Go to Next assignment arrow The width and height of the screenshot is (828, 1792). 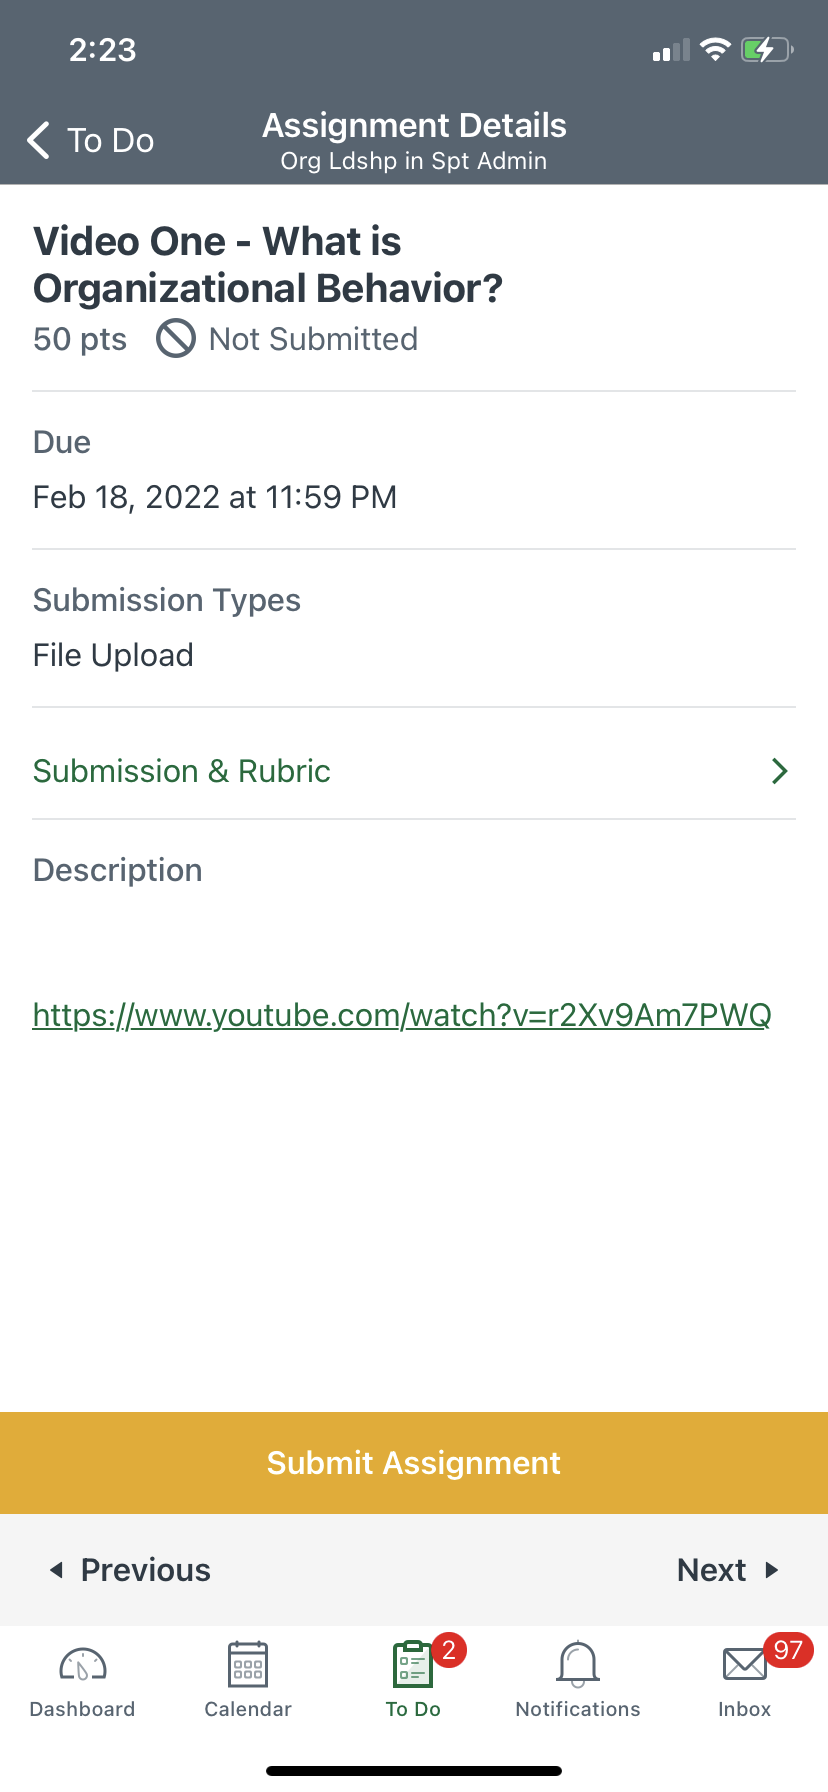771,1570
